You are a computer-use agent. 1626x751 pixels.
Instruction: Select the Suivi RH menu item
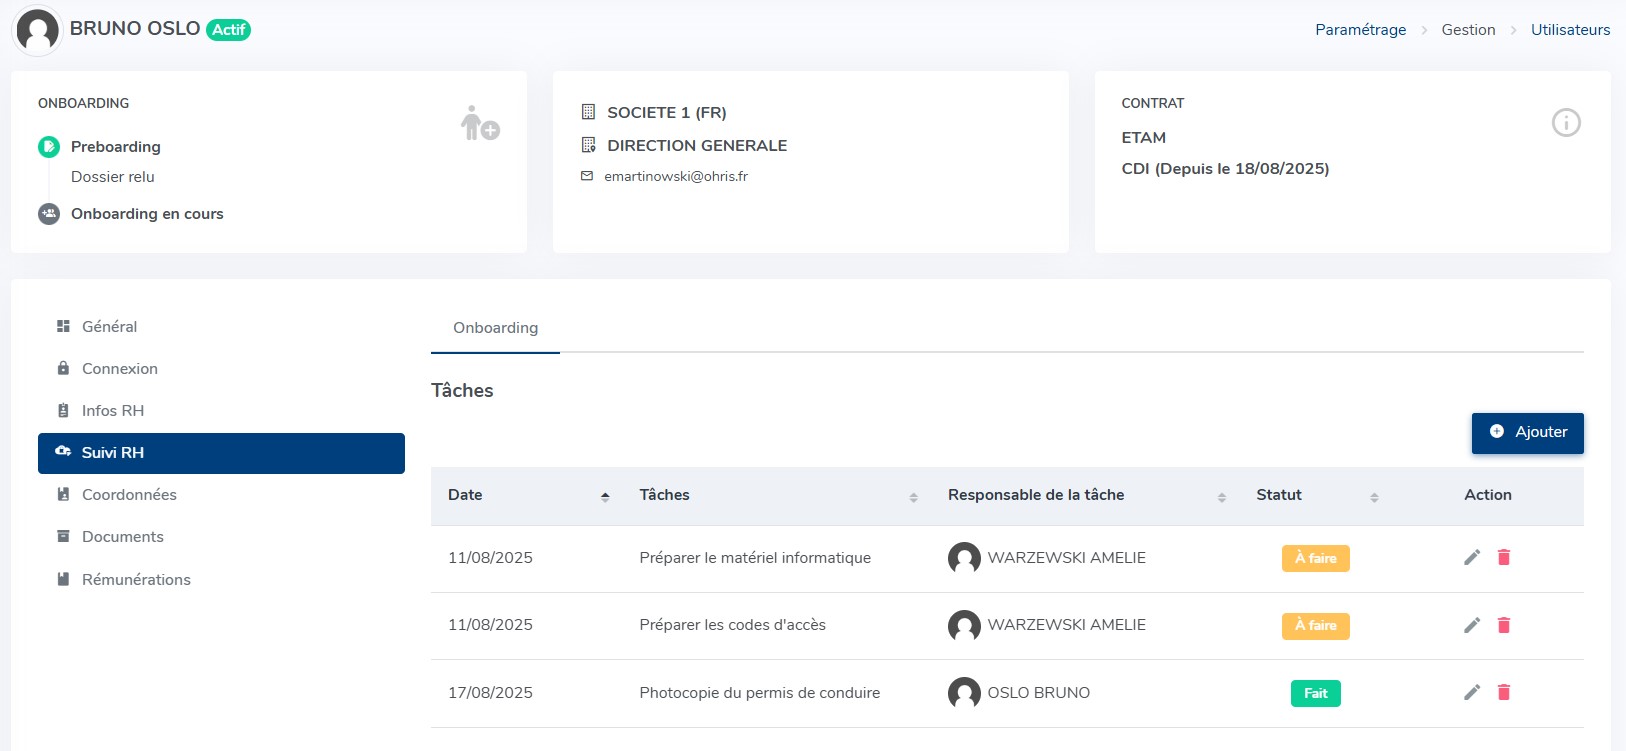click(x=221, y=453)
